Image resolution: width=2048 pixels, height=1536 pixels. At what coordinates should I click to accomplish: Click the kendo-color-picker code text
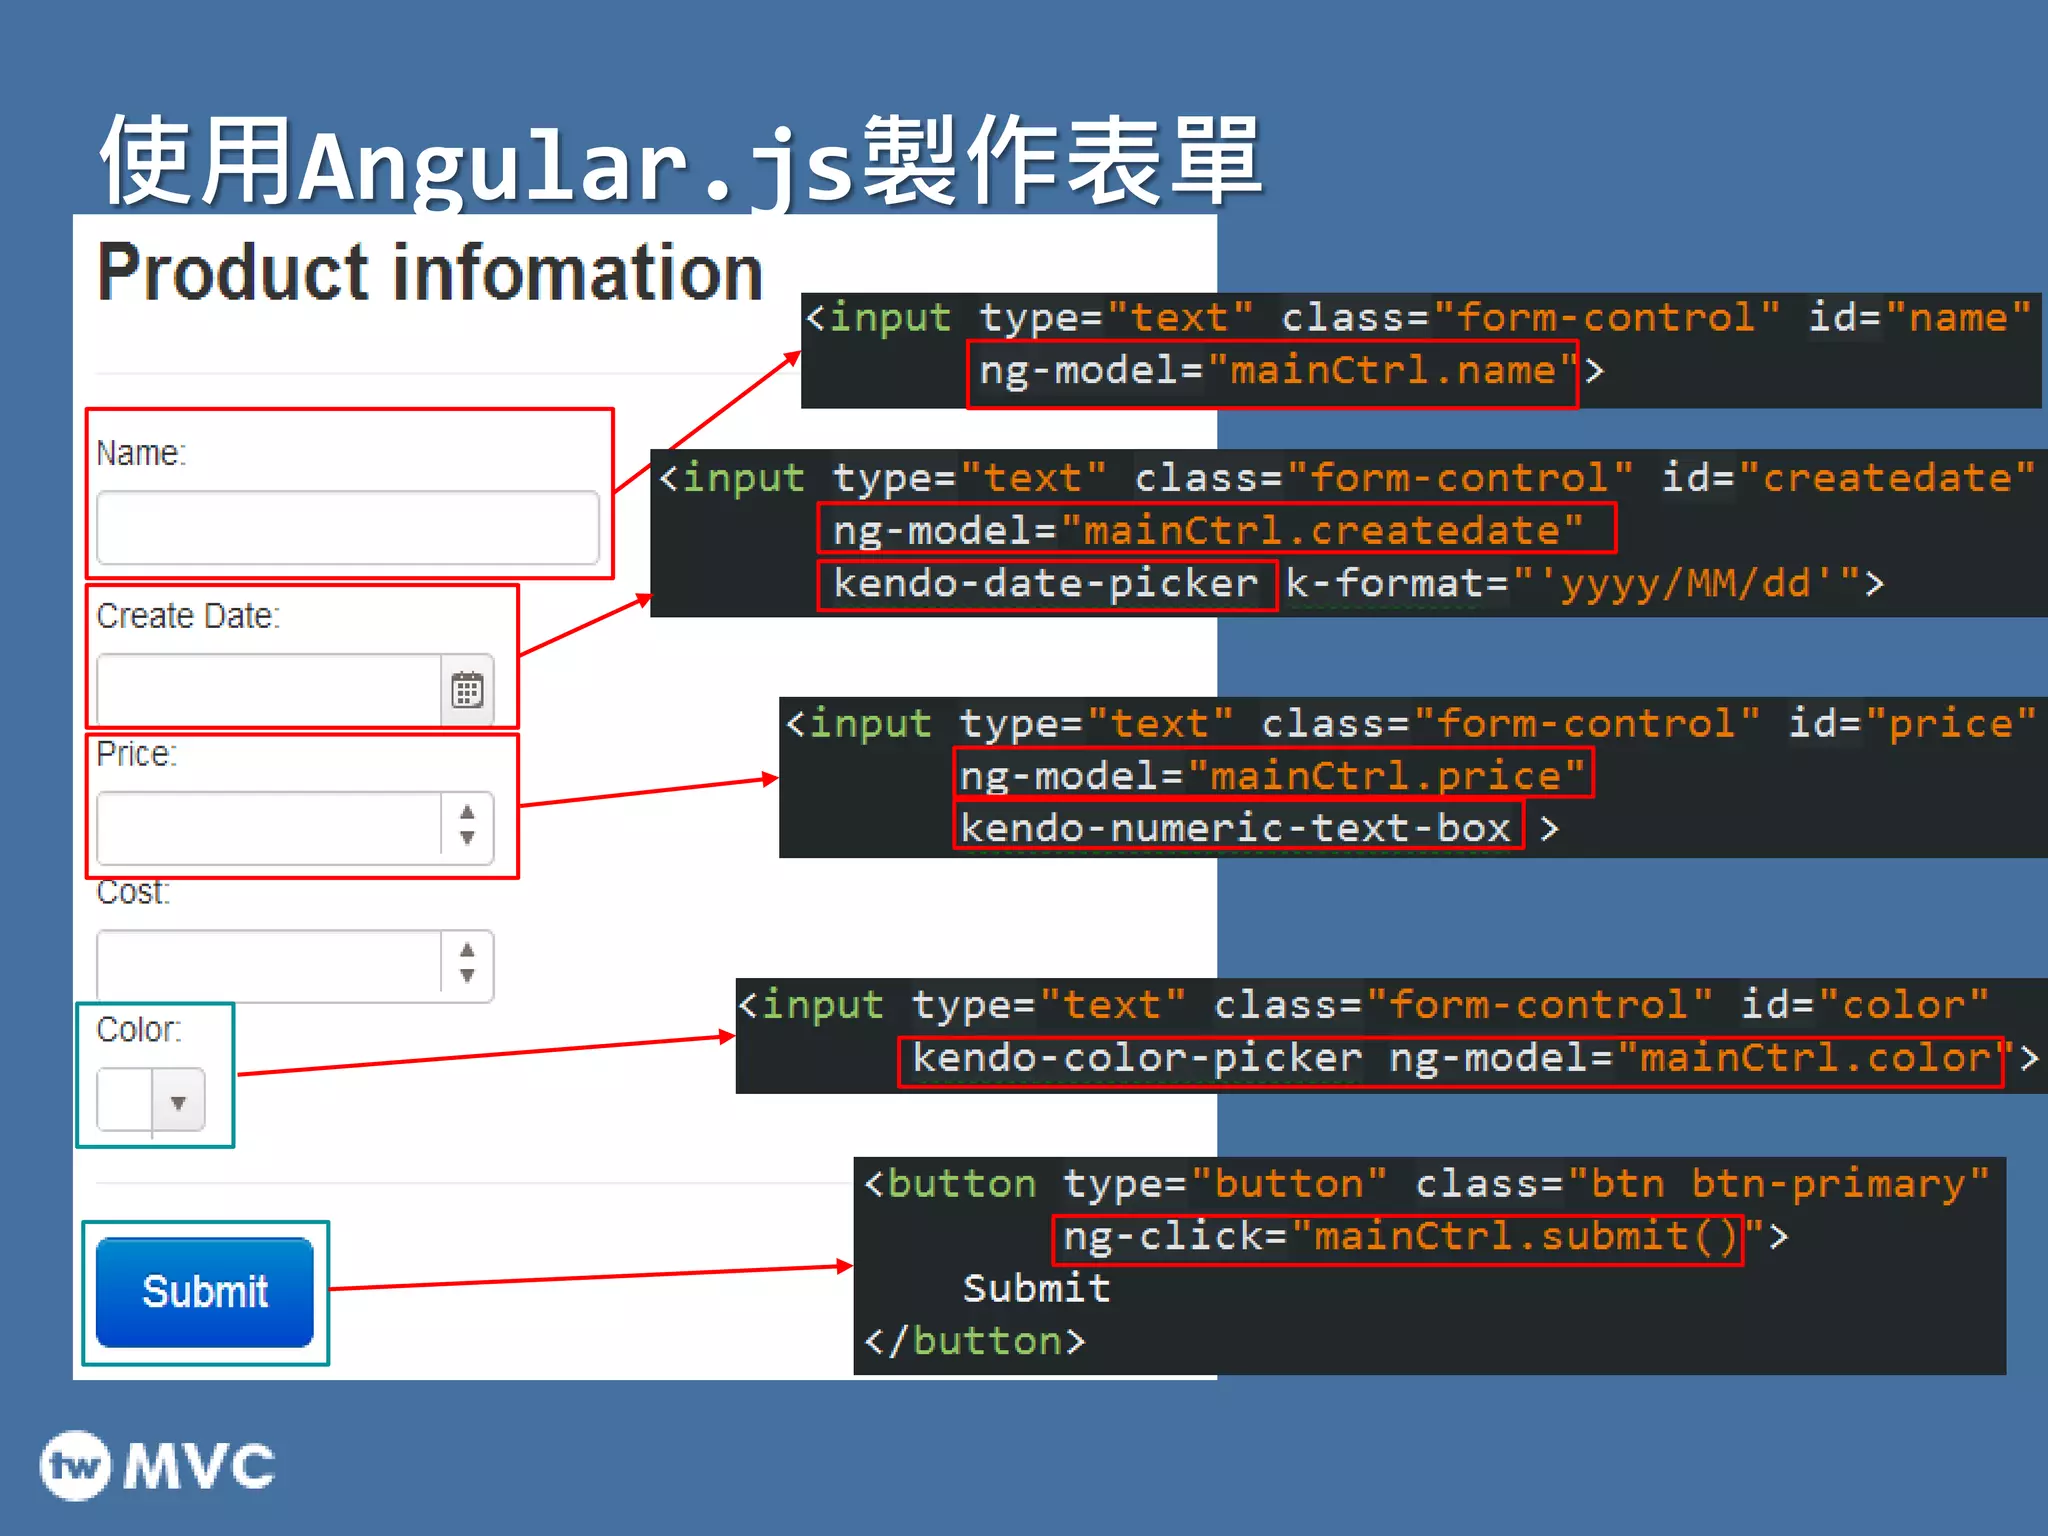point(1137,1058)
